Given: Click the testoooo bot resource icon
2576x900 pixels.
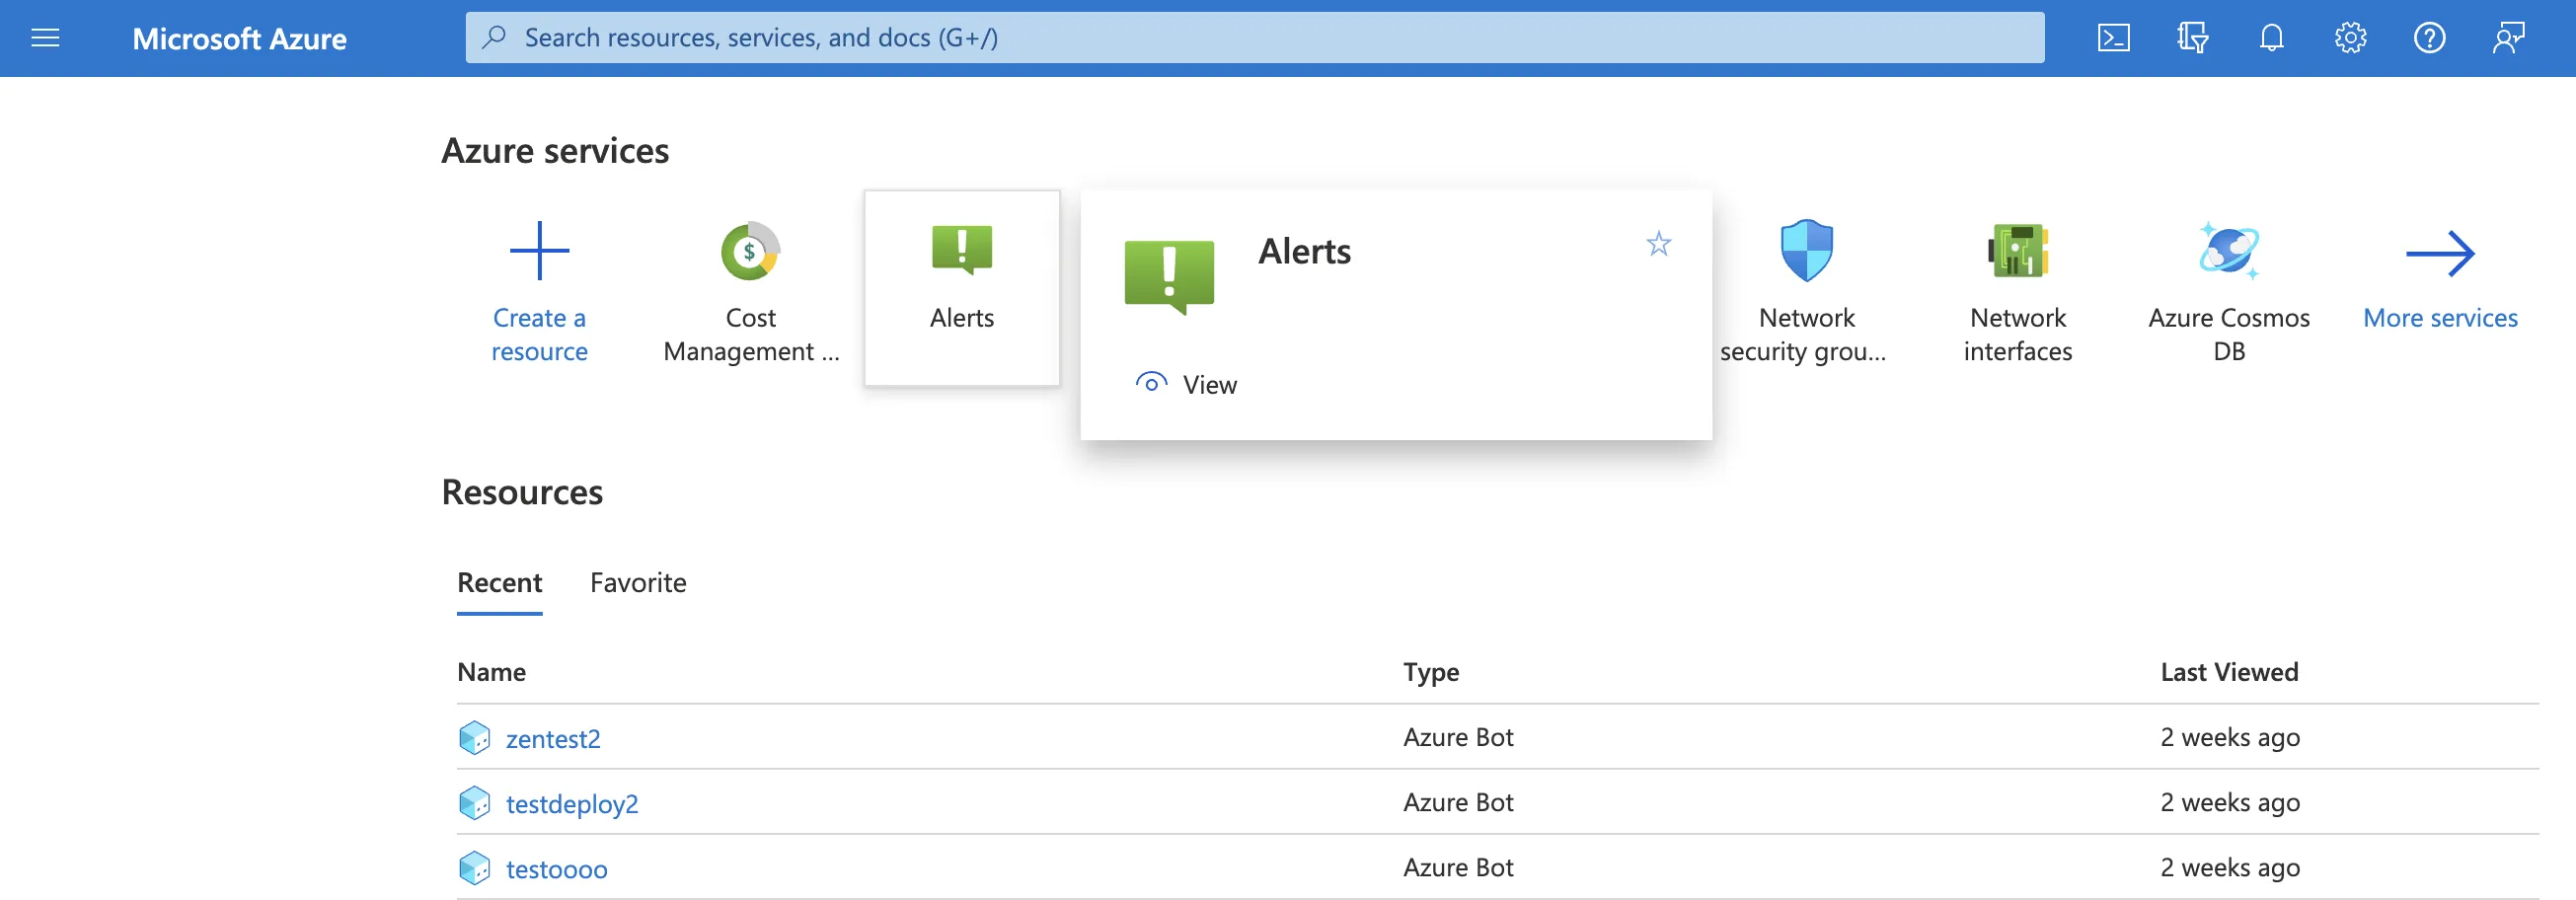Looking at the screenshot, I should click(474, 867).
